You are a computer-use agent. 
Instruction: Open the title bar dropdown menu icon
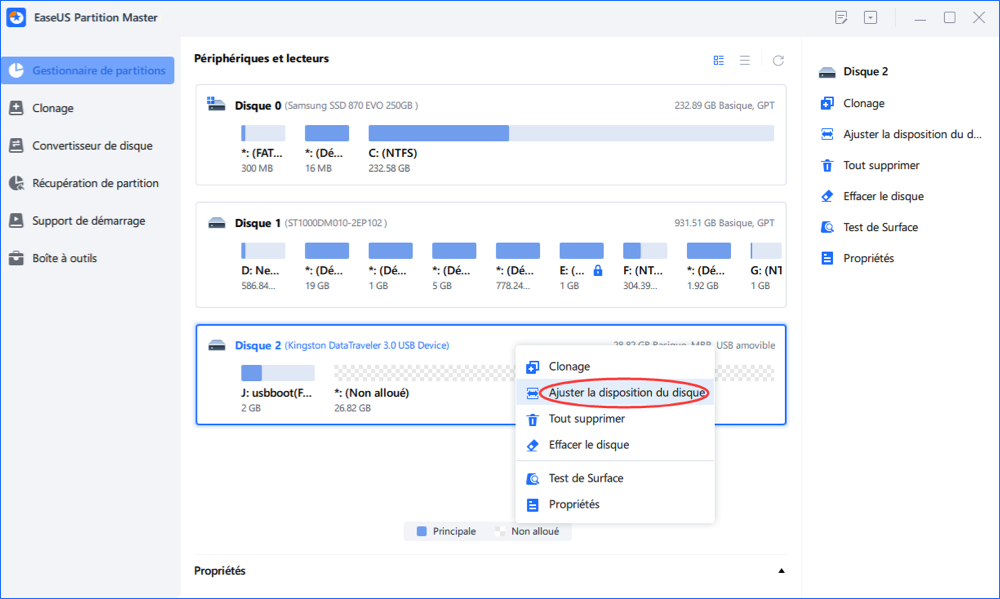click(x=871, y=18)
